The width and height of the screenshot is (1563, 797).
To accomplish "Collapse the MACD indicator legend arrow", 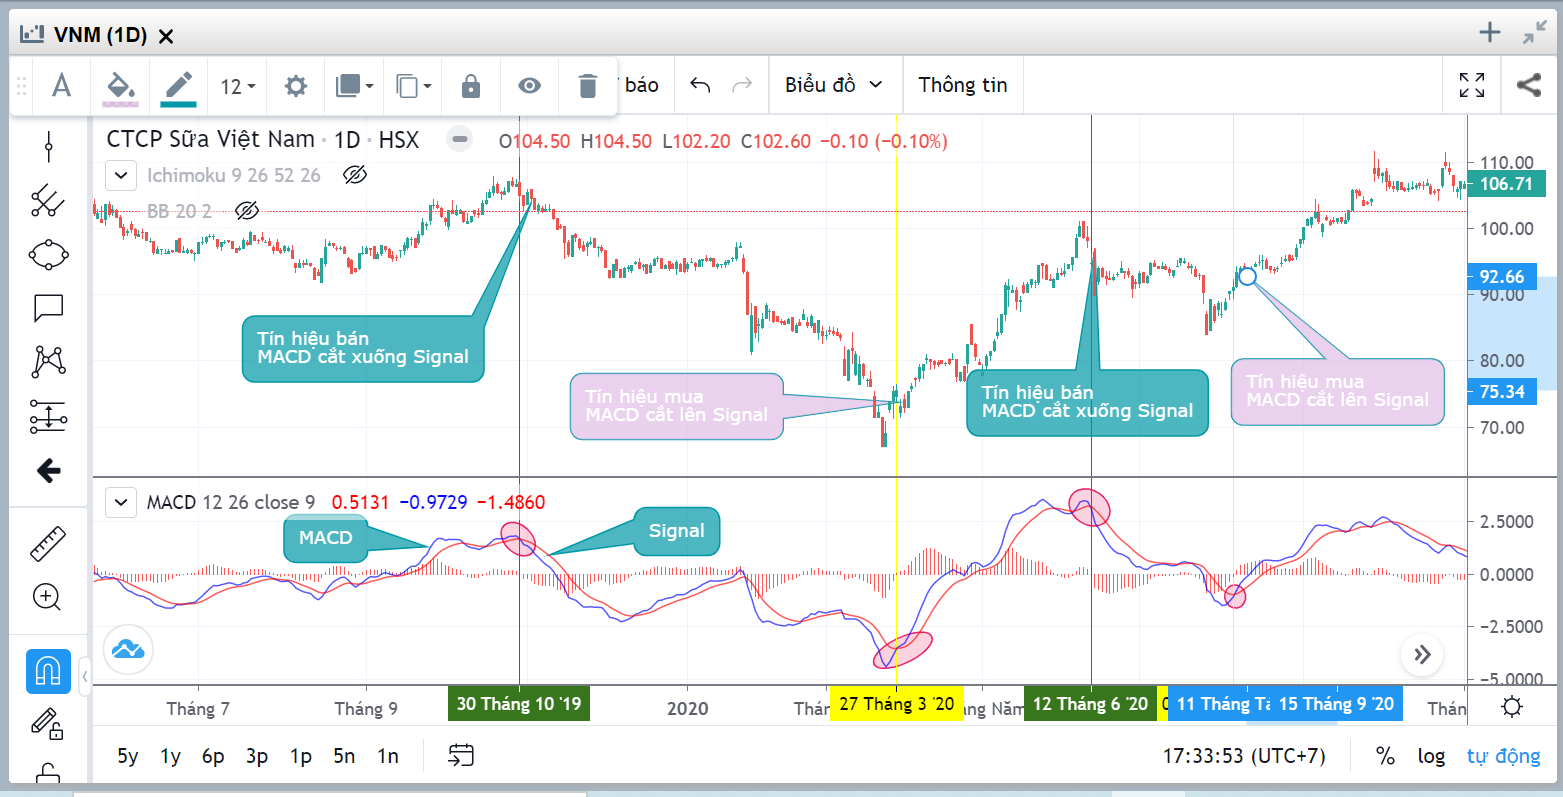I will tap(121, 502).
